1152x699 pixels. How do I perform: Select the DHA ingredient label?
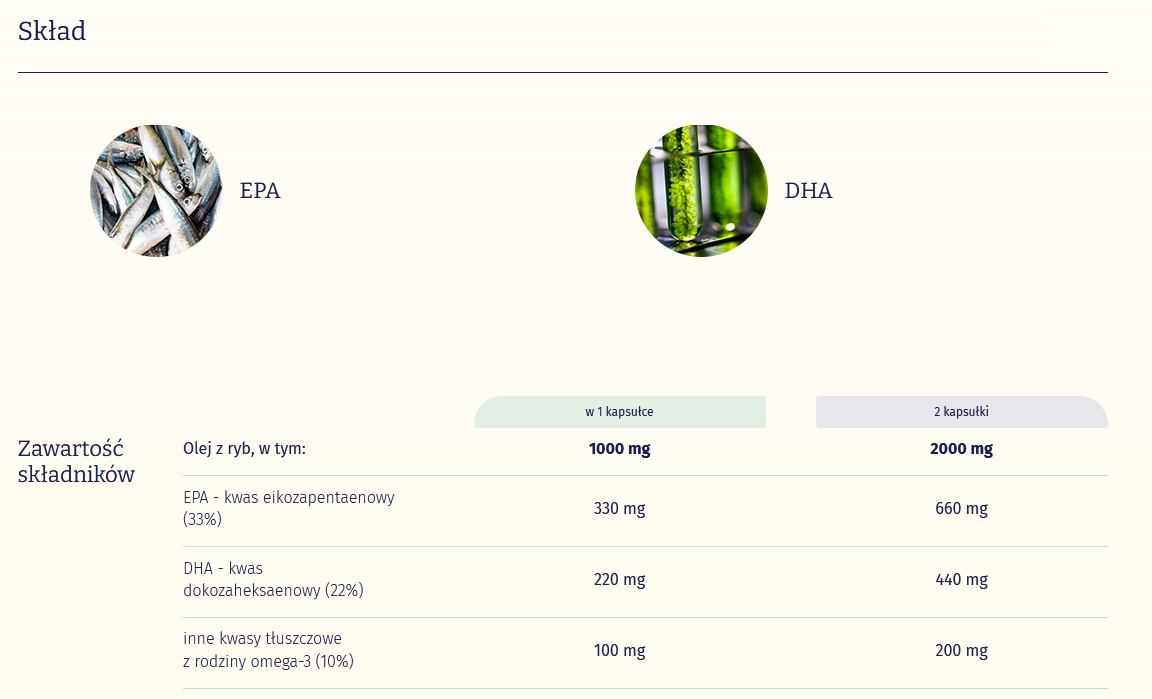coord(808,191)
